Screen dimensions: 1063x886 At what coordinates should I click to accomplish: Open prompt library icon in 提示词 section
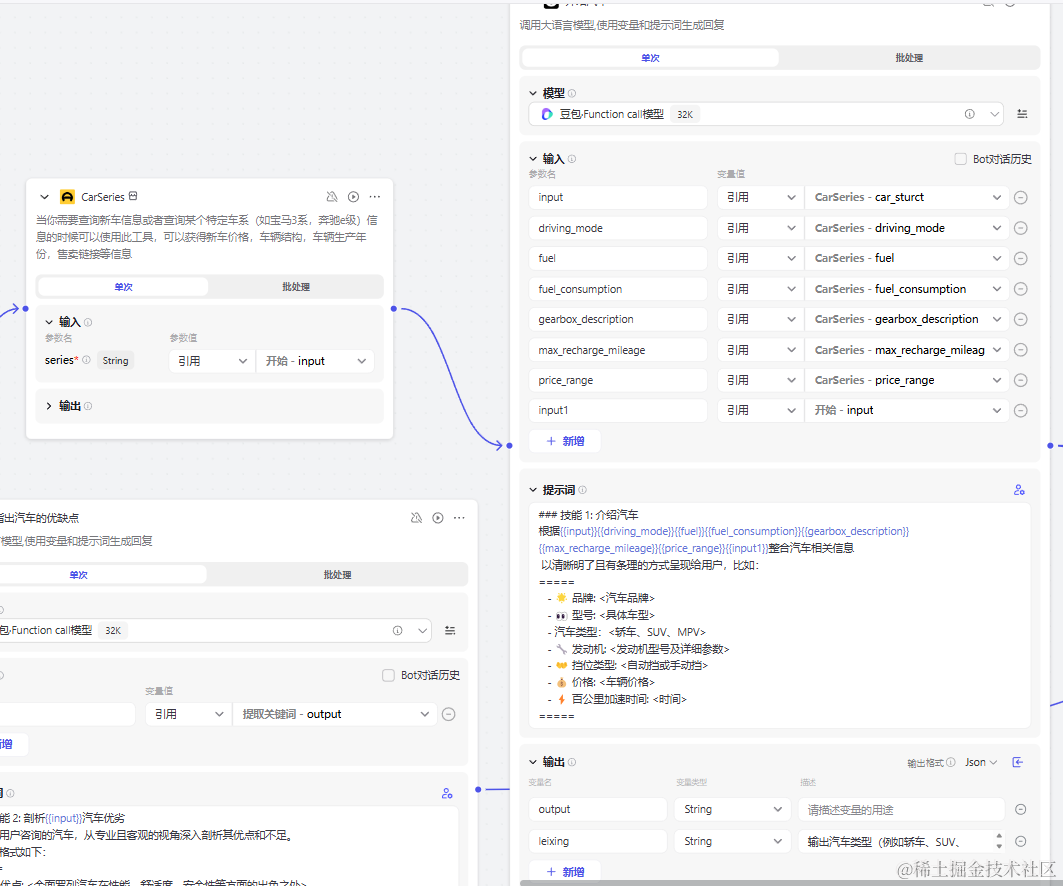point(1019,490)
